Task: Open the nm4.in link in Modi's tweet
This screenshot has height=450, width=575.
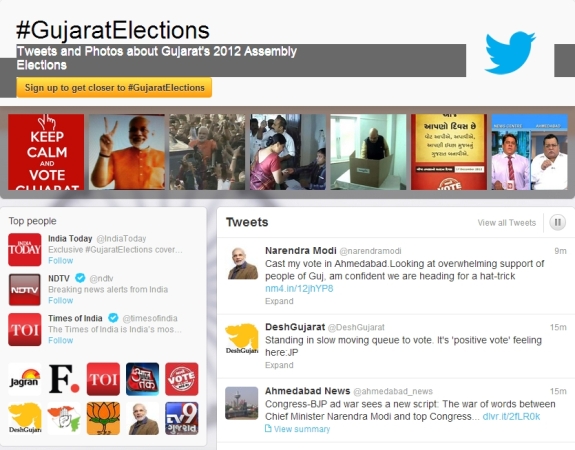Action: (x=299, y=289)
